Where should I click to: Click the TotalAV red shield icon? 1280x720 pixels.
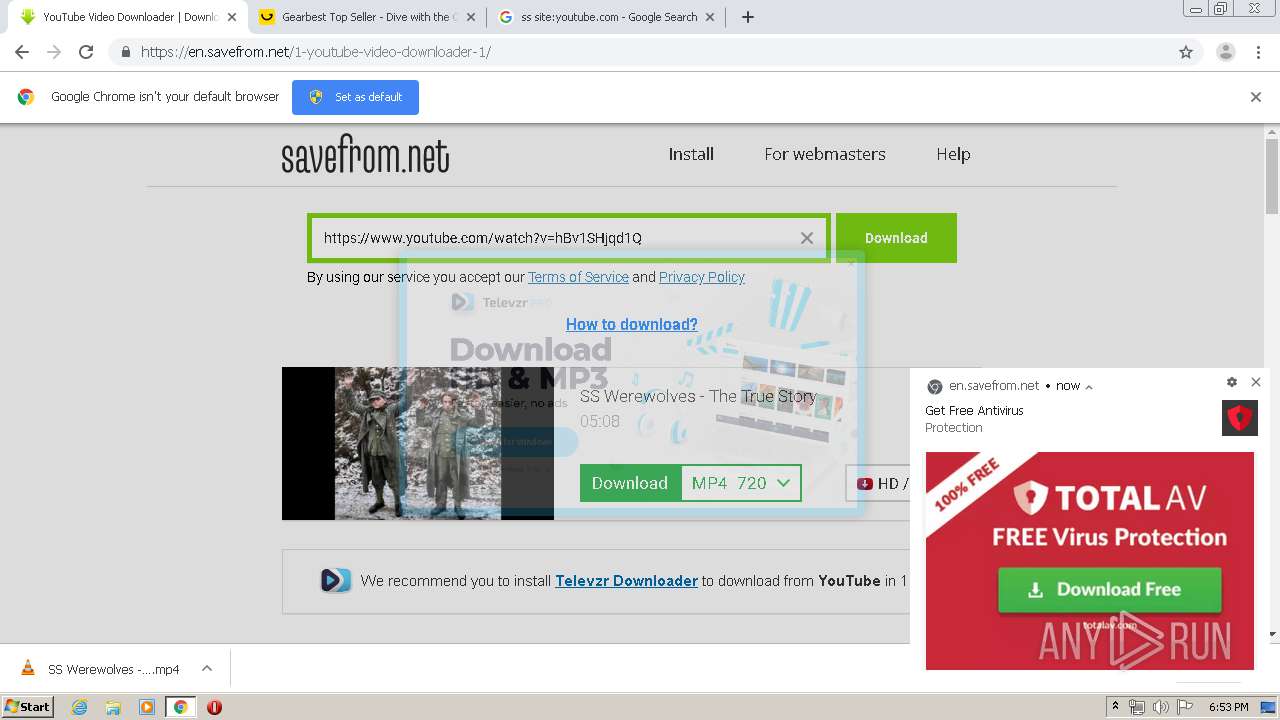click(x=1240, y=418)
